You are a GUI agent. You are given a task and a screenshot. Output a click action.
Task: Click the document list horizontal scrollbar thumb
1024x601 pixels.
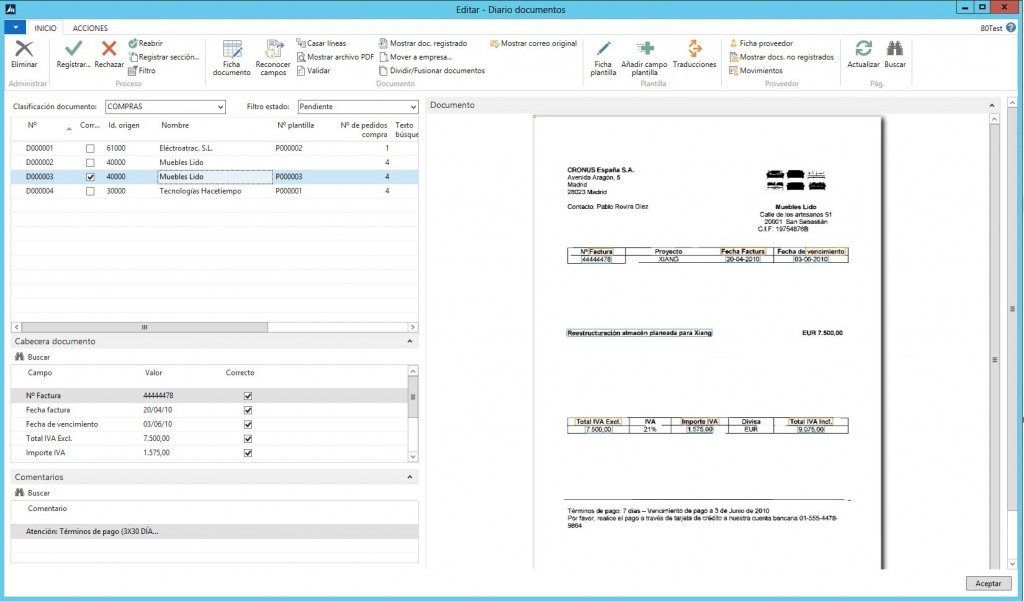tap(144, 327)
